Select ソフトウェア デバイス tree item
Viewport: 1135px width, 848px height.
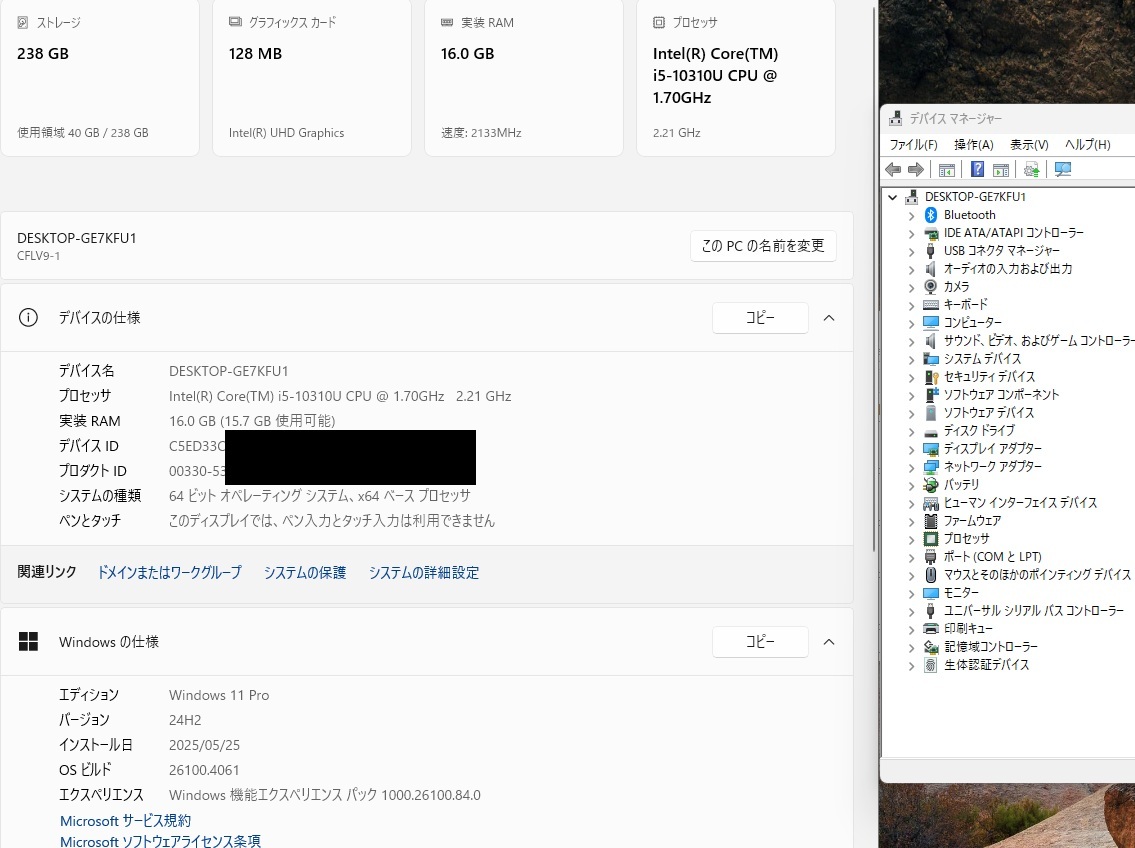click(x=989, y=412)
